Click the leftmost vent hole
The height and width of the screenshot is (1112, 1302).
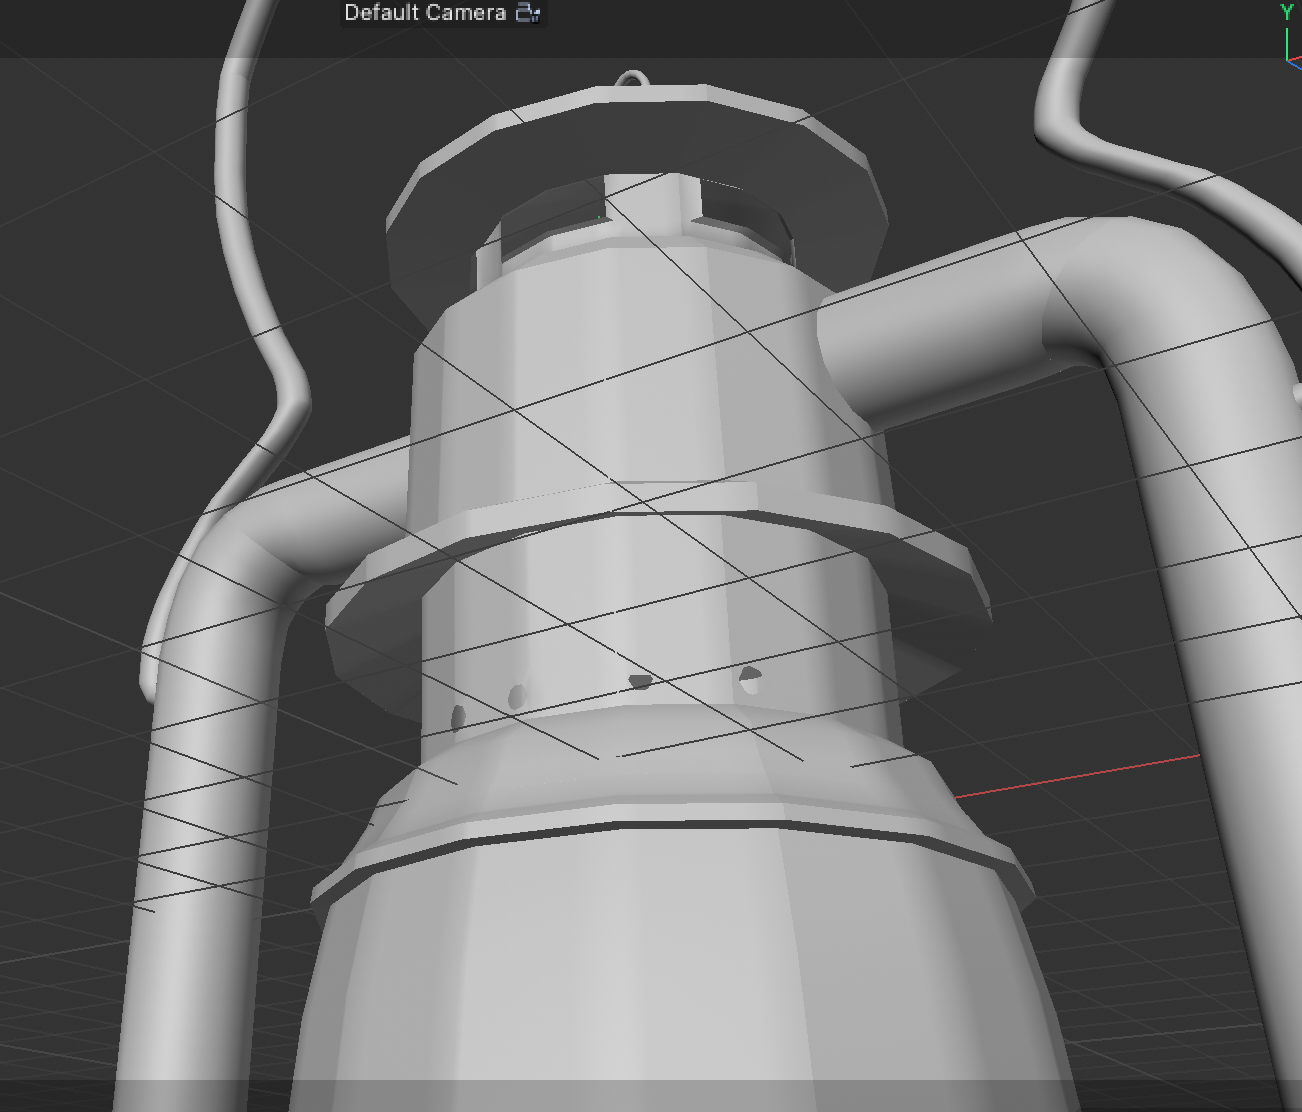point(458,717)
